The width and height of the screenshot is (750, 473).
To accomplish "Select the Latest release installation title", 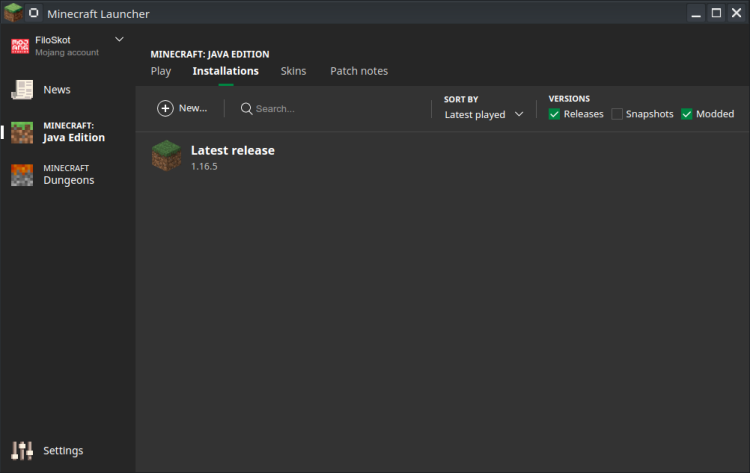I will 233,151.
